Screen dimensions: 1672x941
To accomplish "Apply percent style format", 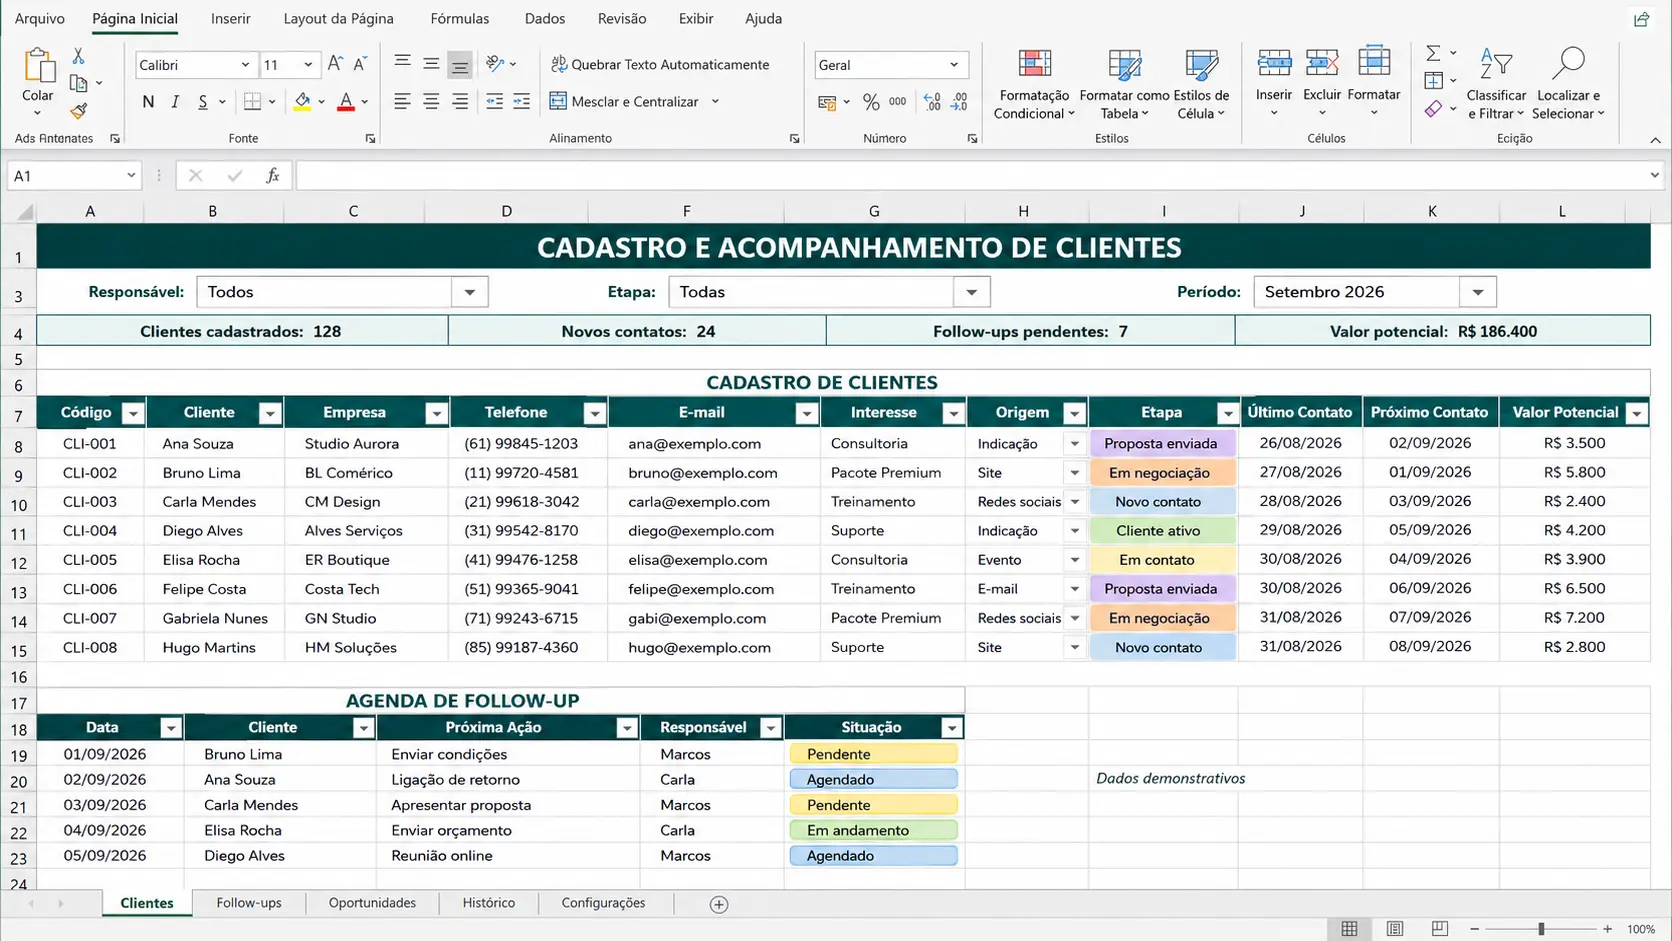I will (x=871, y=101).
